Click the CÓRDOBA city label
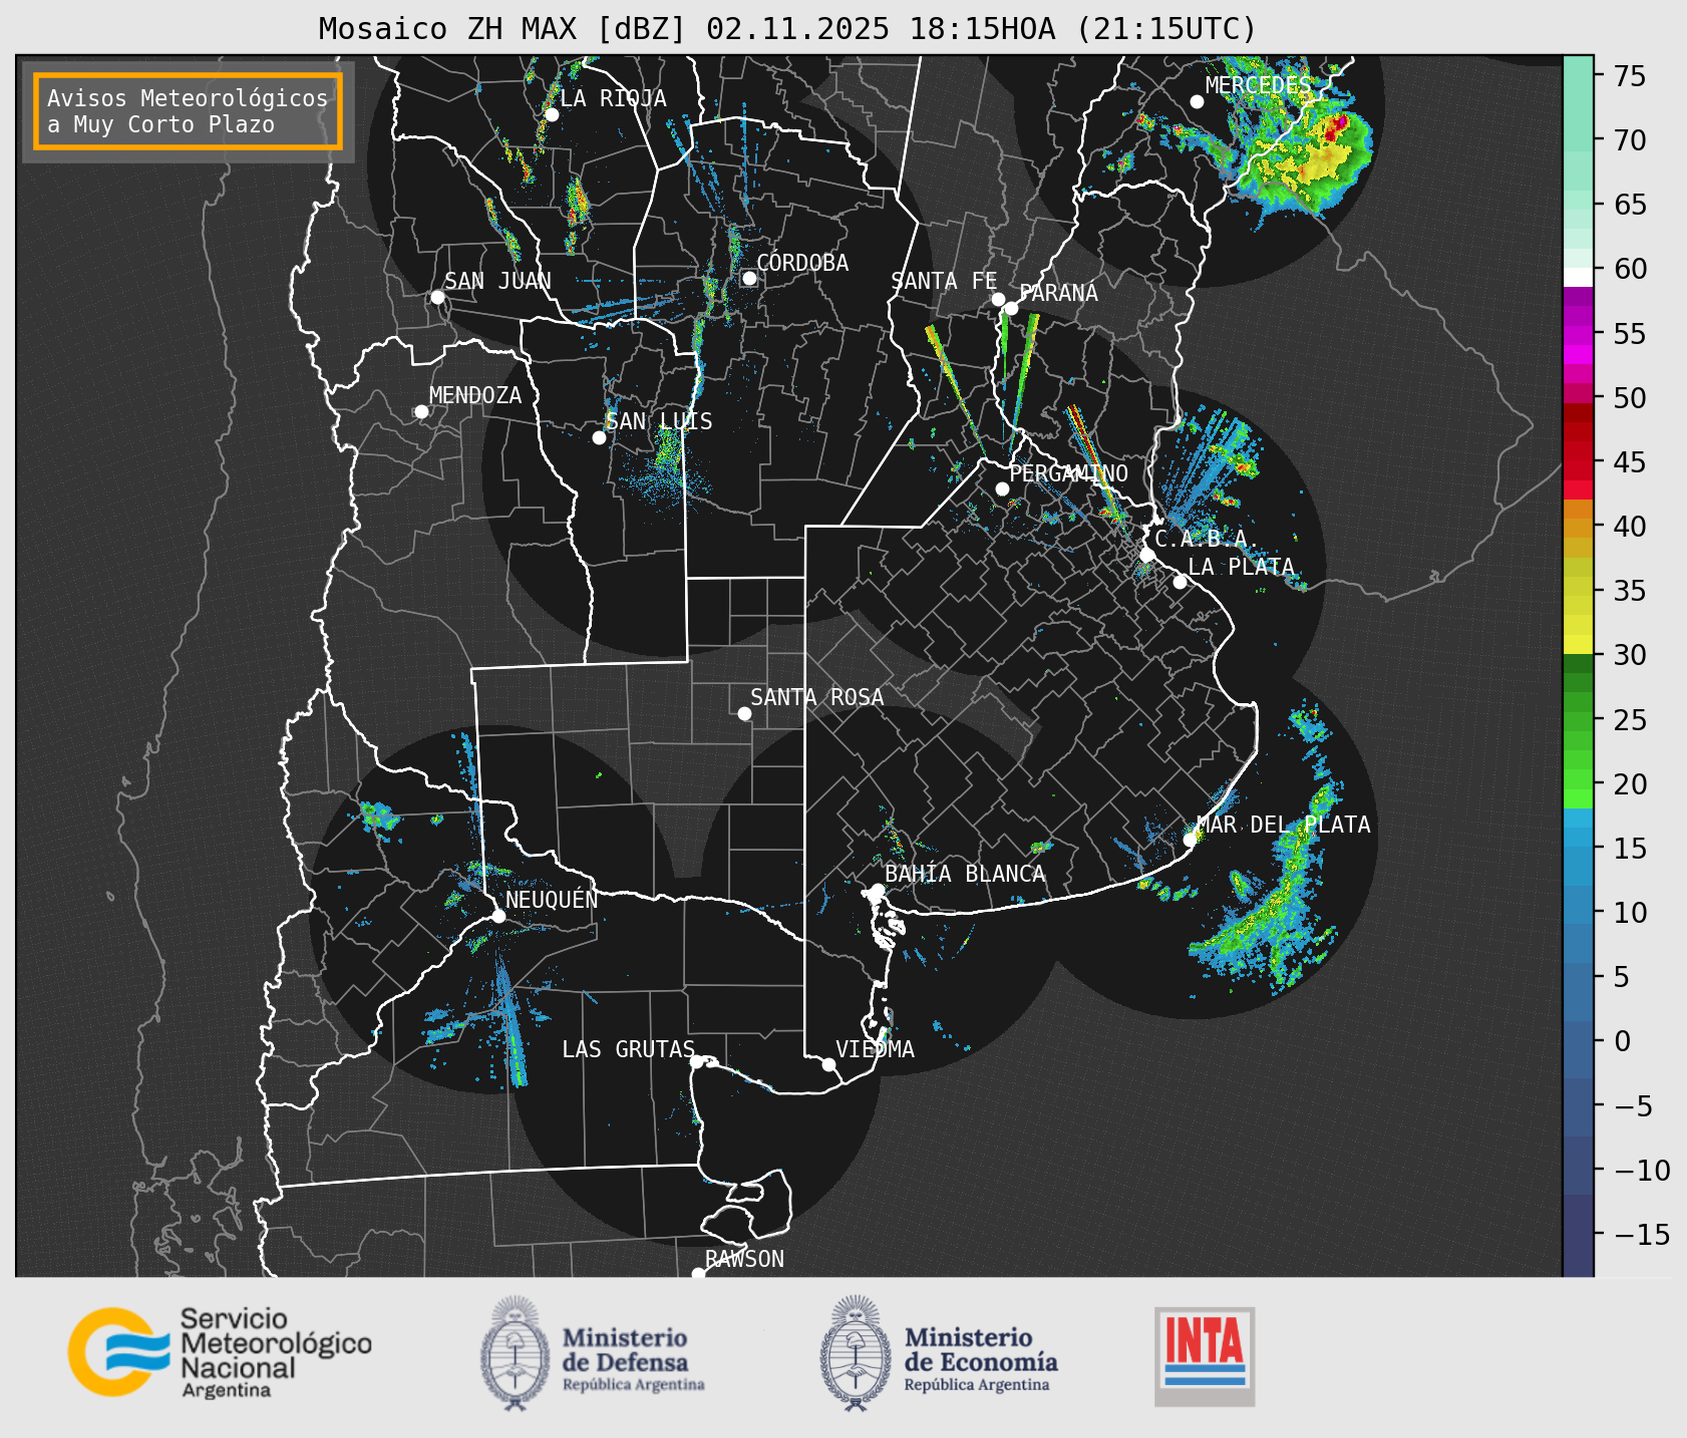This screenshot has width=1687, height=1438. coord(802,263)
